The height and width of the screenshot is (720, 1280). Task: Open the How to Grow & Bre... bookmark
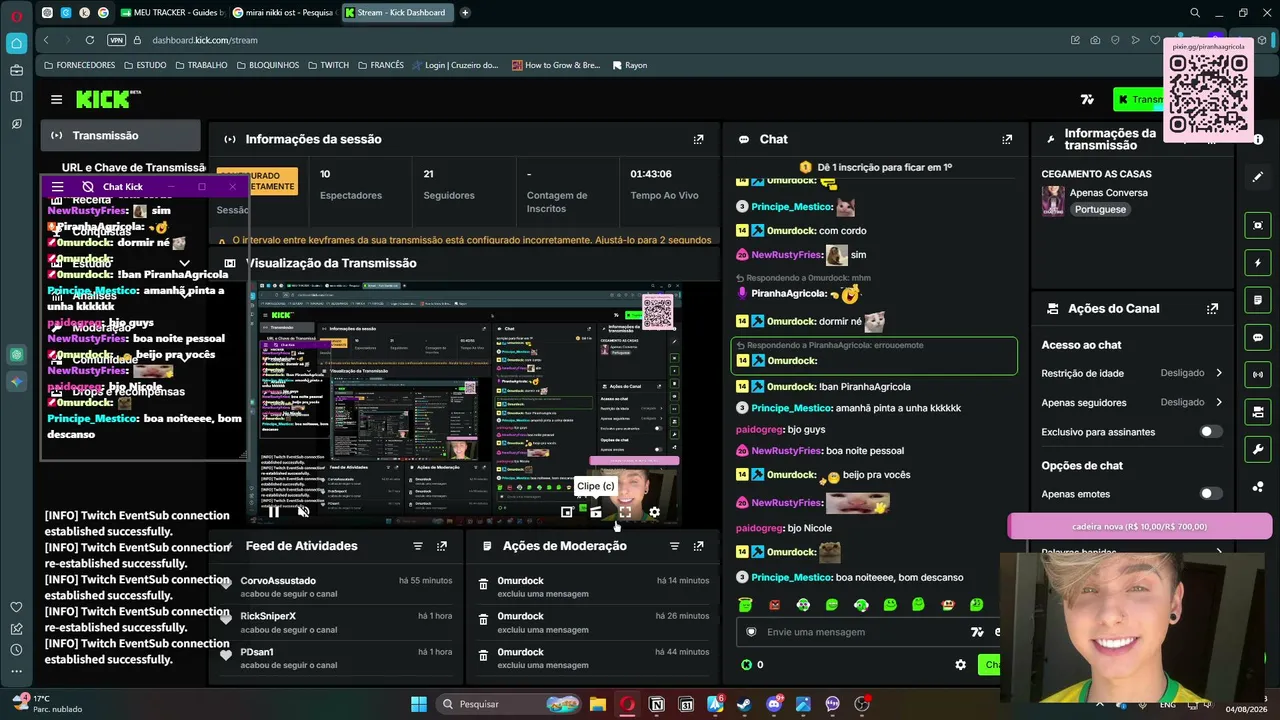(556, 65)
